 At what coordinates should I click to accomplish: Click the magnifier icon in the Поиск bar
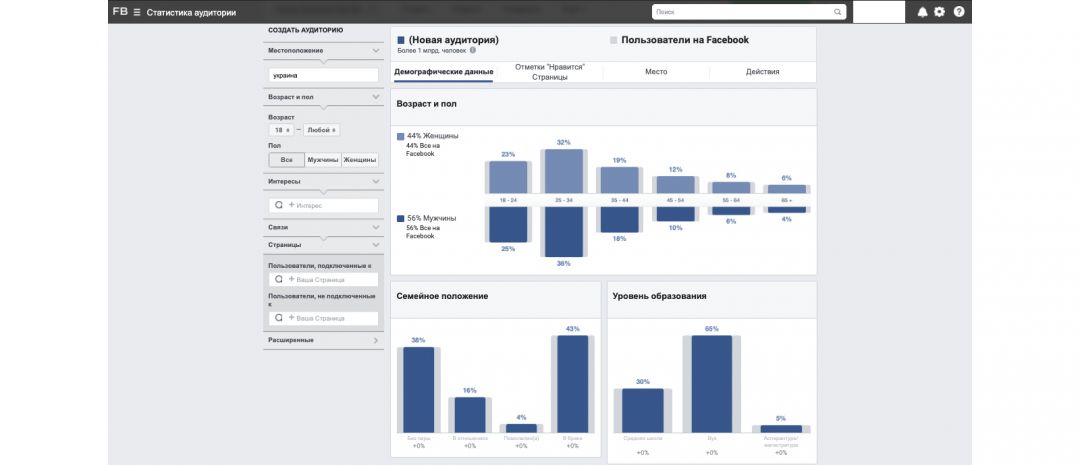[837, 12]
